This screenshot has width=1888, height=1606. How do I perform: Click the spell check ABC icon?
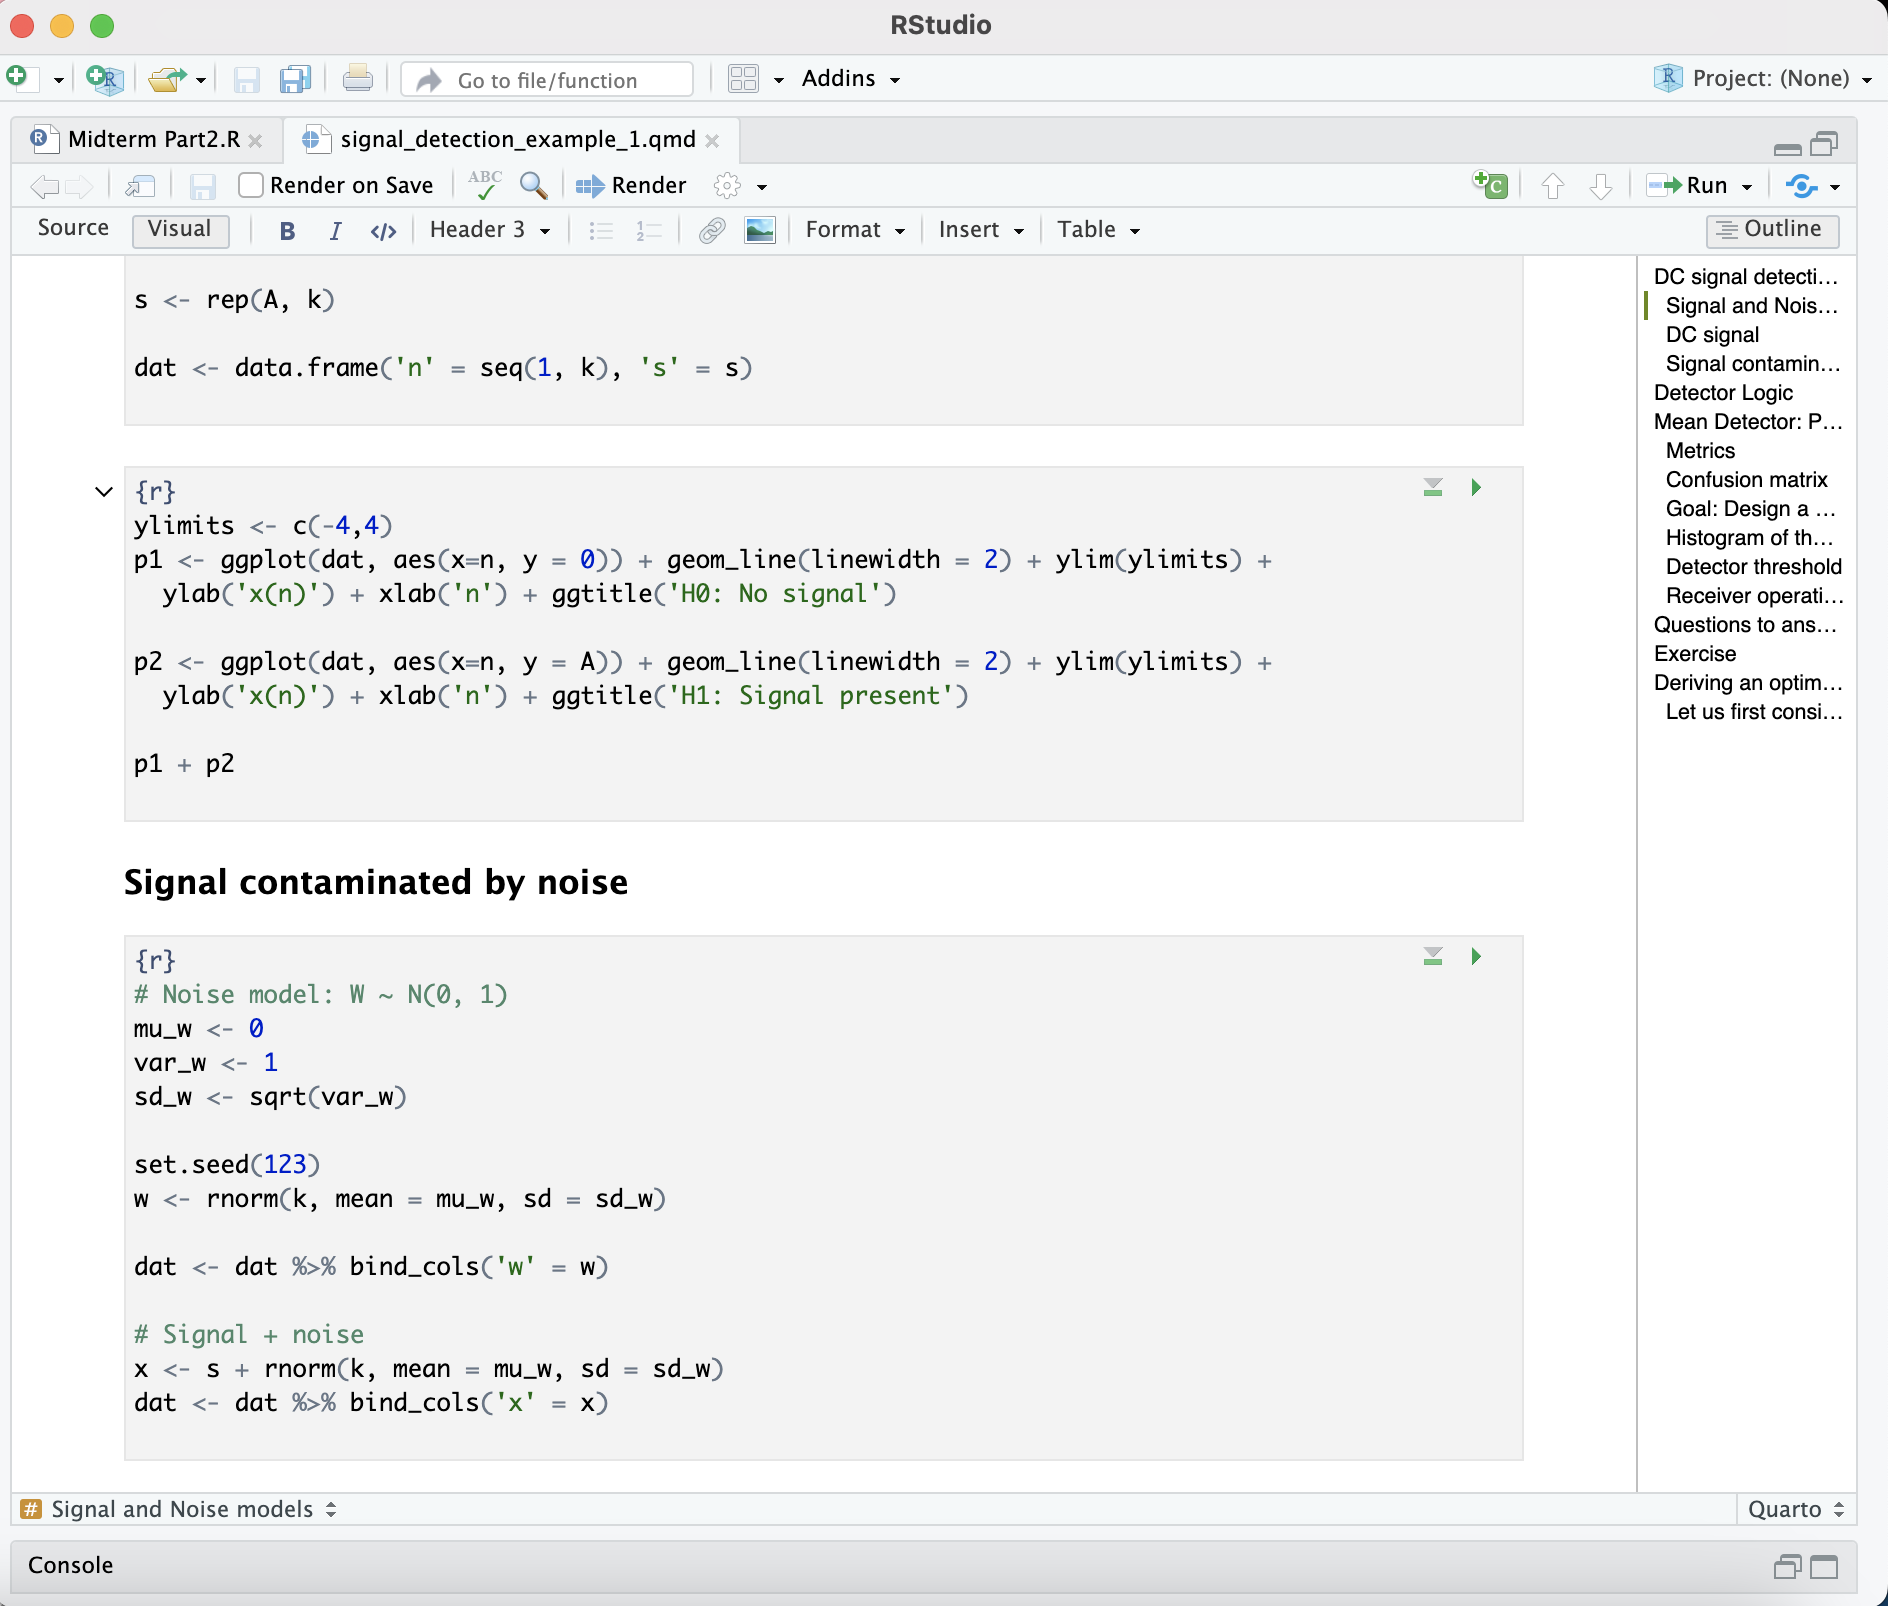pyautogui.click(x=485, y=186)
